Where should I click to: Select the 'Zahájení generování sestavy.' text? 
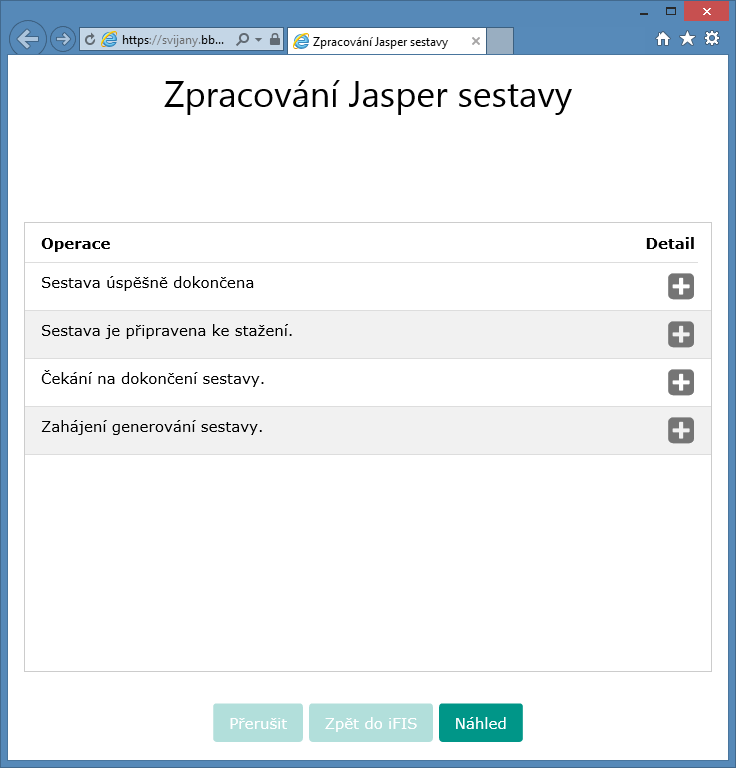coord(152,427)
